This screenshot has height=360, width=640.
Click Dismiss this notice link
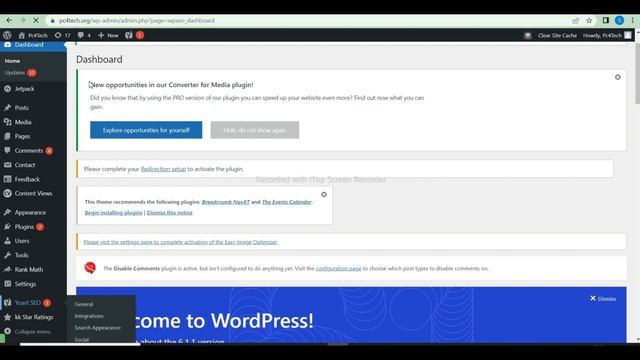point(169,213)
